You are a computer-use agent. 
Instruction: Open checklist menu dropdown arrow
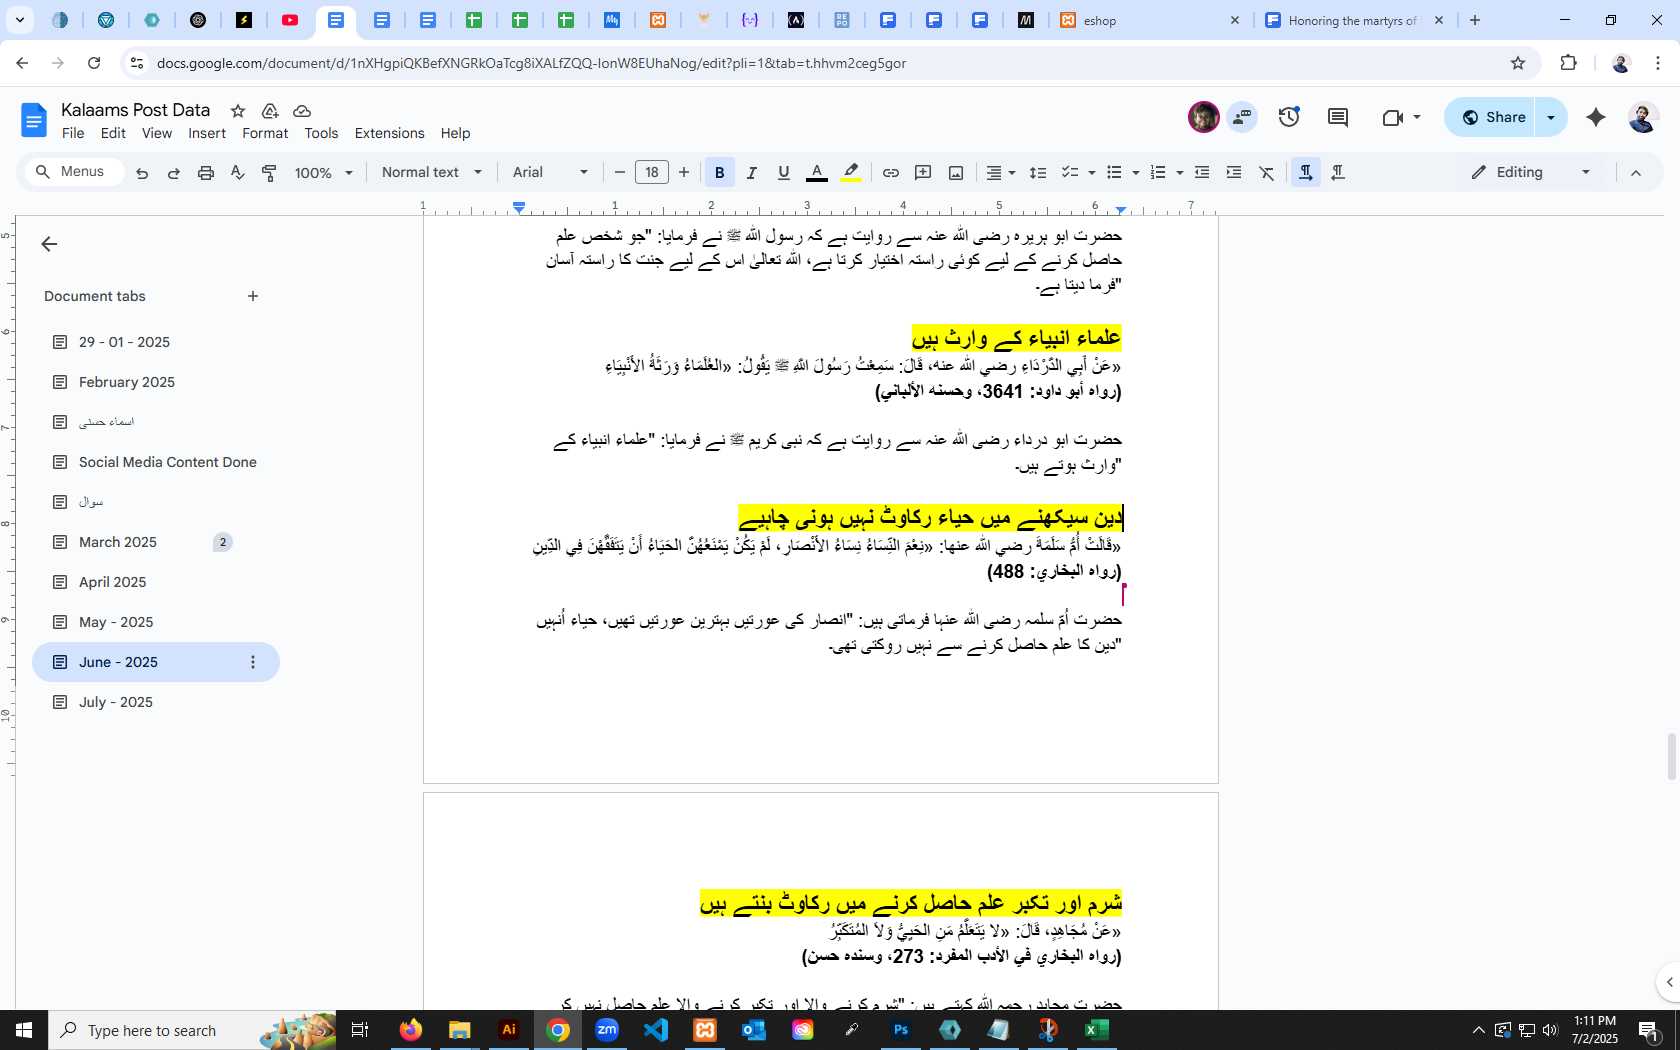(1092, 173)
